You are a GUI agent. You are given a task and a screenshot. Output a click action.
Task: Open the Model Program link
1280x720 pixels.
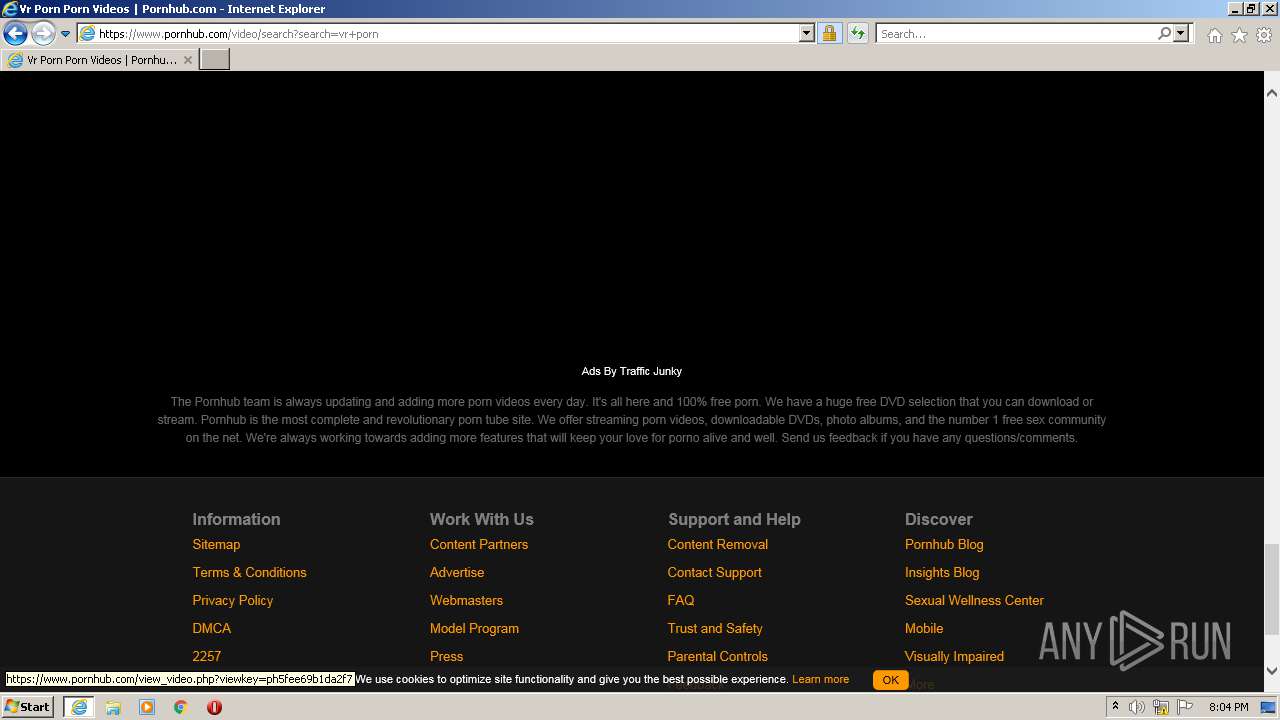coord(474,628)
